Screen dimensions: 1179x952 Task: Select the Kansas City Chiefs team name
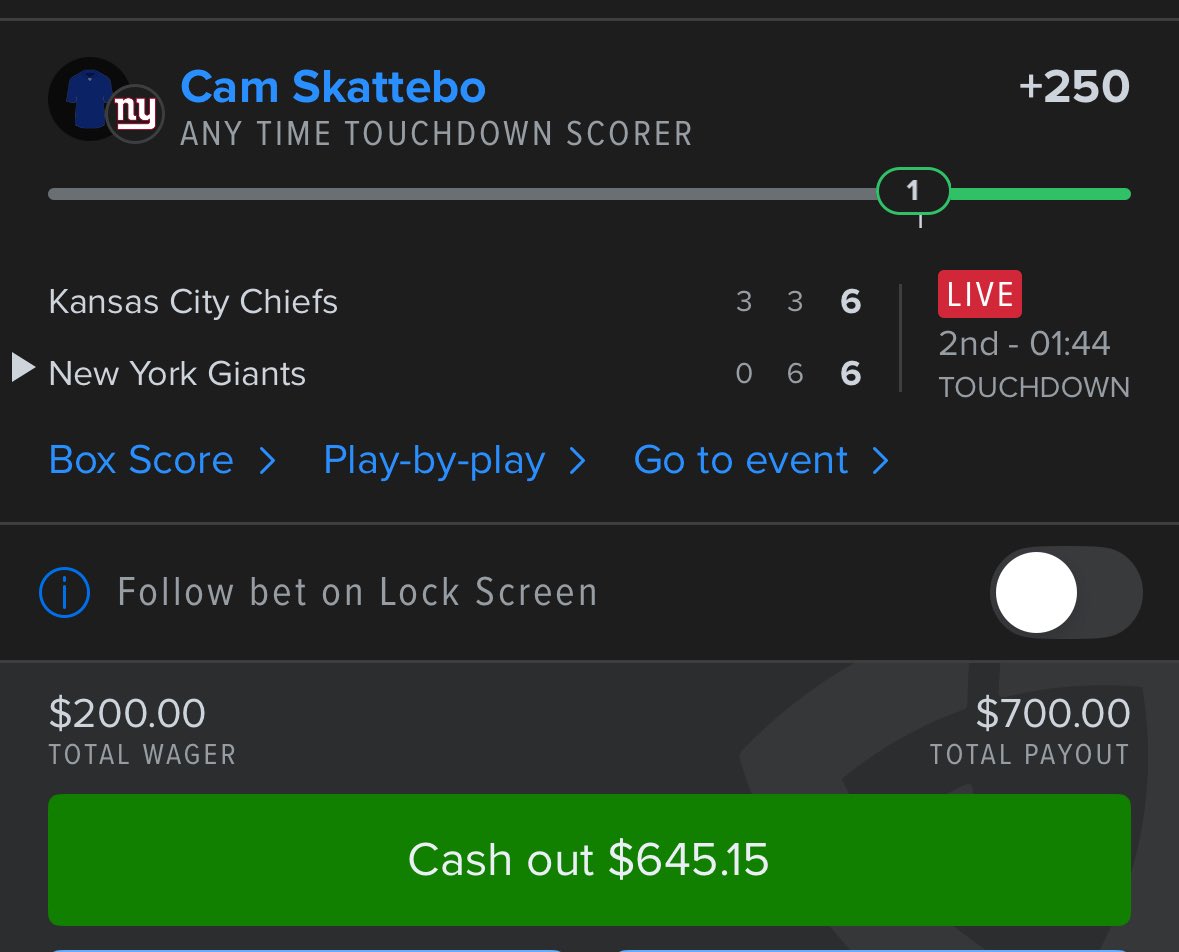(x=193, y=302)
